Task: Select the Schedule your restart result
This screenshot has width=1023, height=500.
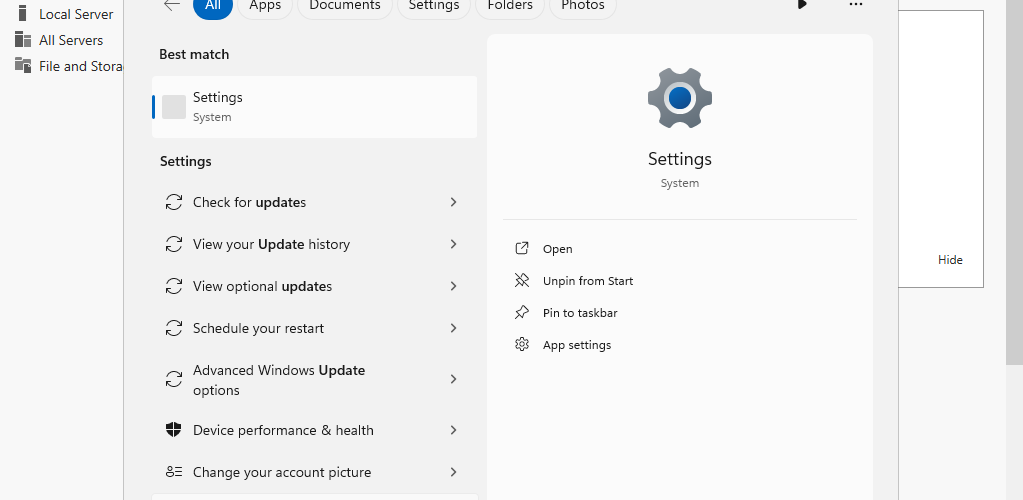Action: (x=314, y=328)
